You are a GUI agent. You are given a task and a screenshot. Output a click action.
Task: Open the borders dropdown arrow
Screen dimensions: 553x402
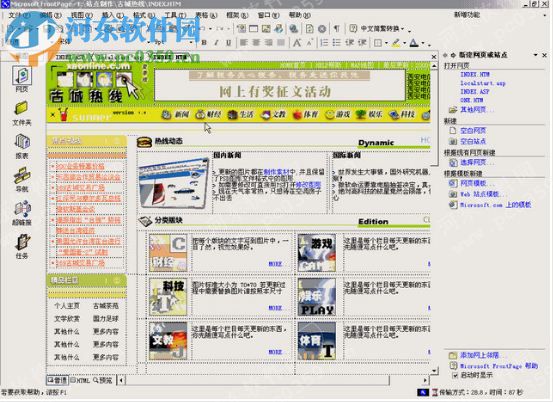click(x=386, y=43)
